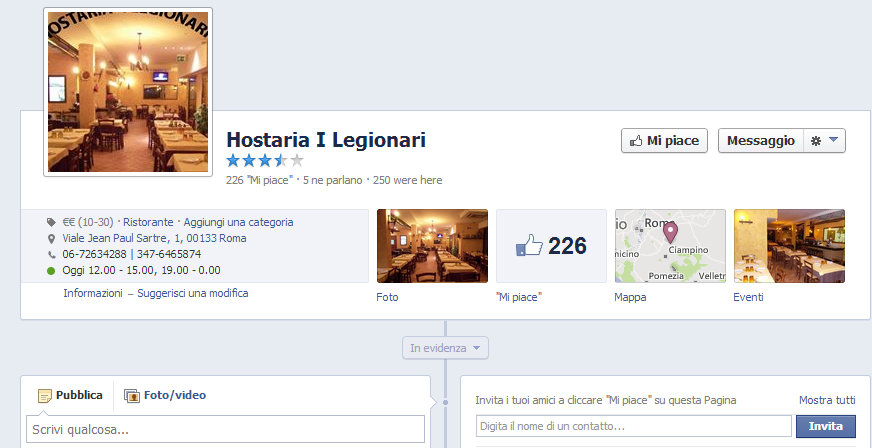Focus the Digita il nome di un contatto field
The width and height of the screenshot is (872, 448).
(633, 426)
